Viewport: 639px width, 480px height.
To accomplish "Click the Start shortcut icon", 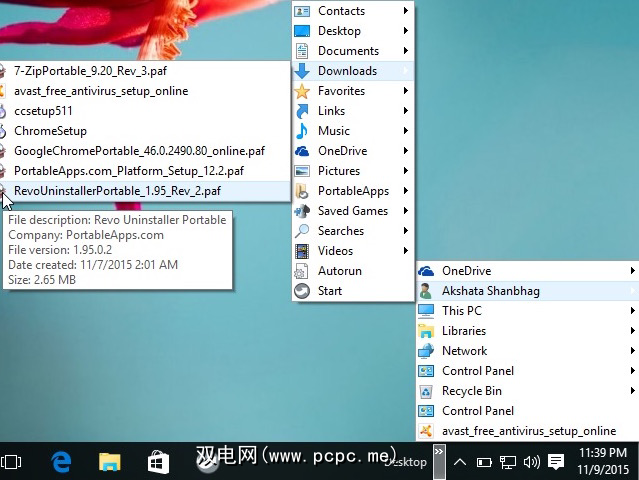I will coord(302,291).
